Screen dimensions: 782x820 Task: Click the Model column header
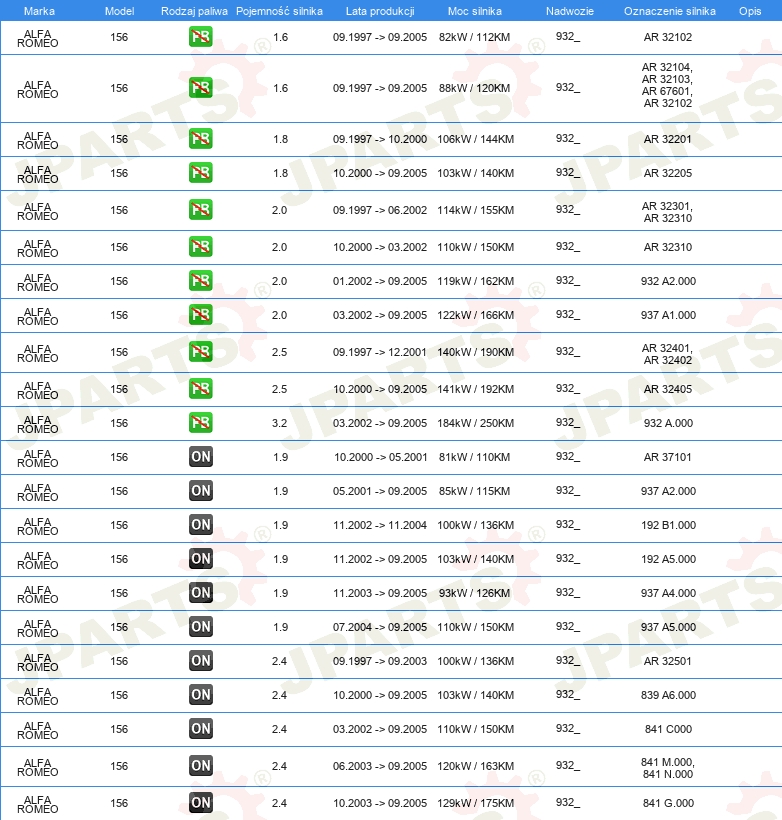coord(119,11)
